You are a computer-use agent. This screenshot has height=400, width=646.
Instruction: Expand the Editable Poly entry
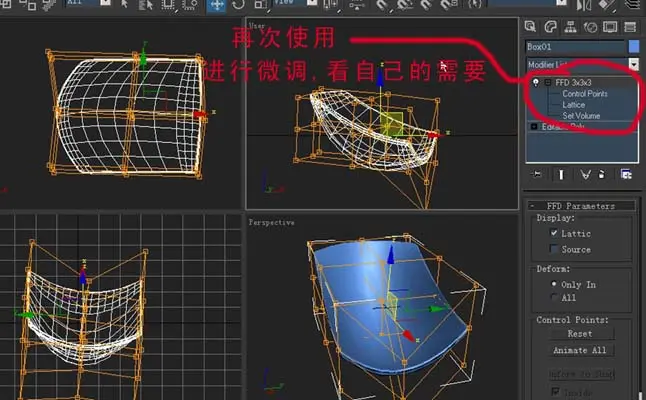(x=534, y=126)
